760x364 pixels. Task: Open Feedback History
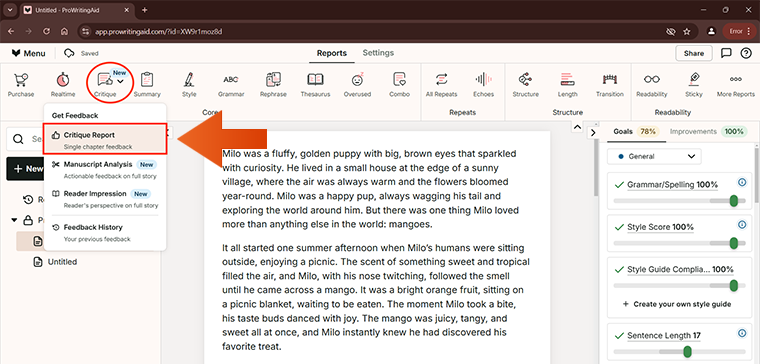click(105, 232)
